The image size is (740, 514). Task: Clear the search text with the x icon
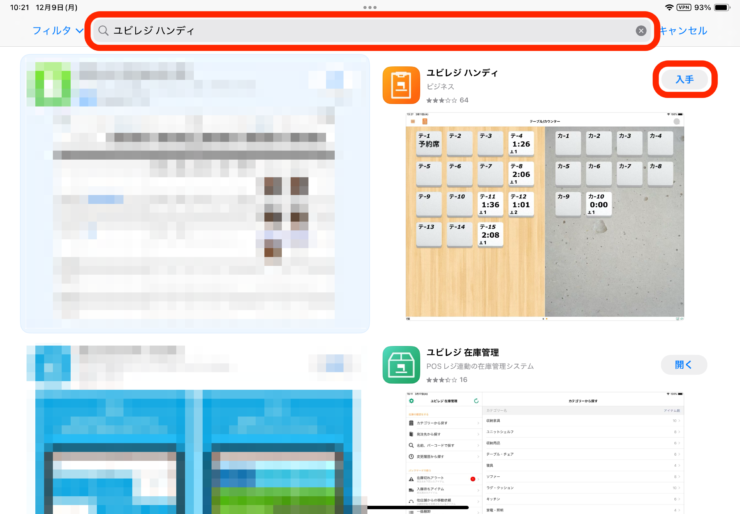pyautogui.click(x=641, y=31)
